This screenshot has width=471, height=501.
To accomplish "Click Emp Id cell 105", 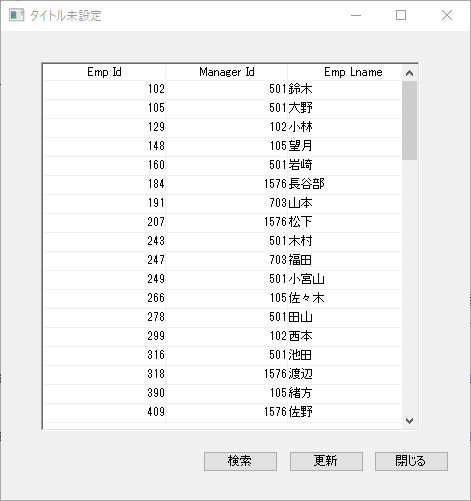I will 104,108.
